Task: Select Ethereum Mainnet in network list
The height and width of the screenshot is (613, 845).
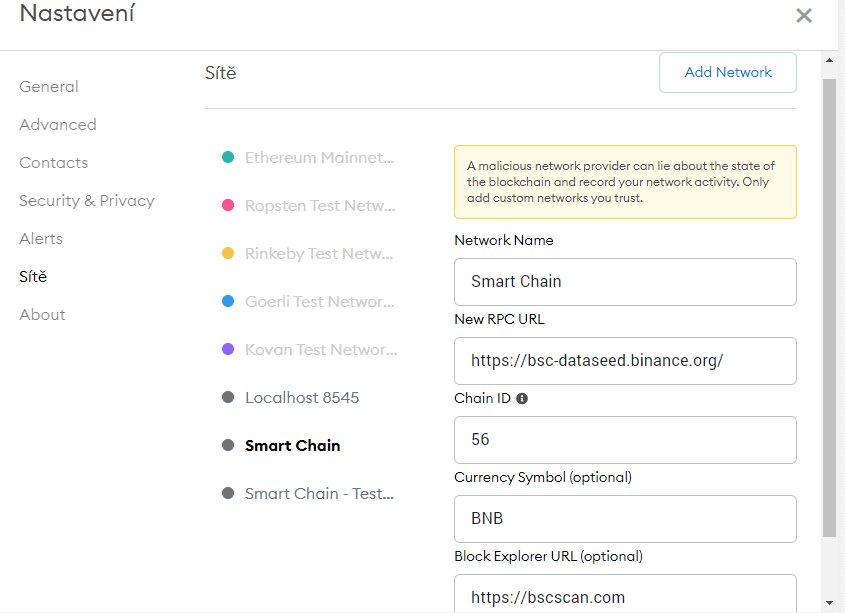Action: tap(319, 158)
